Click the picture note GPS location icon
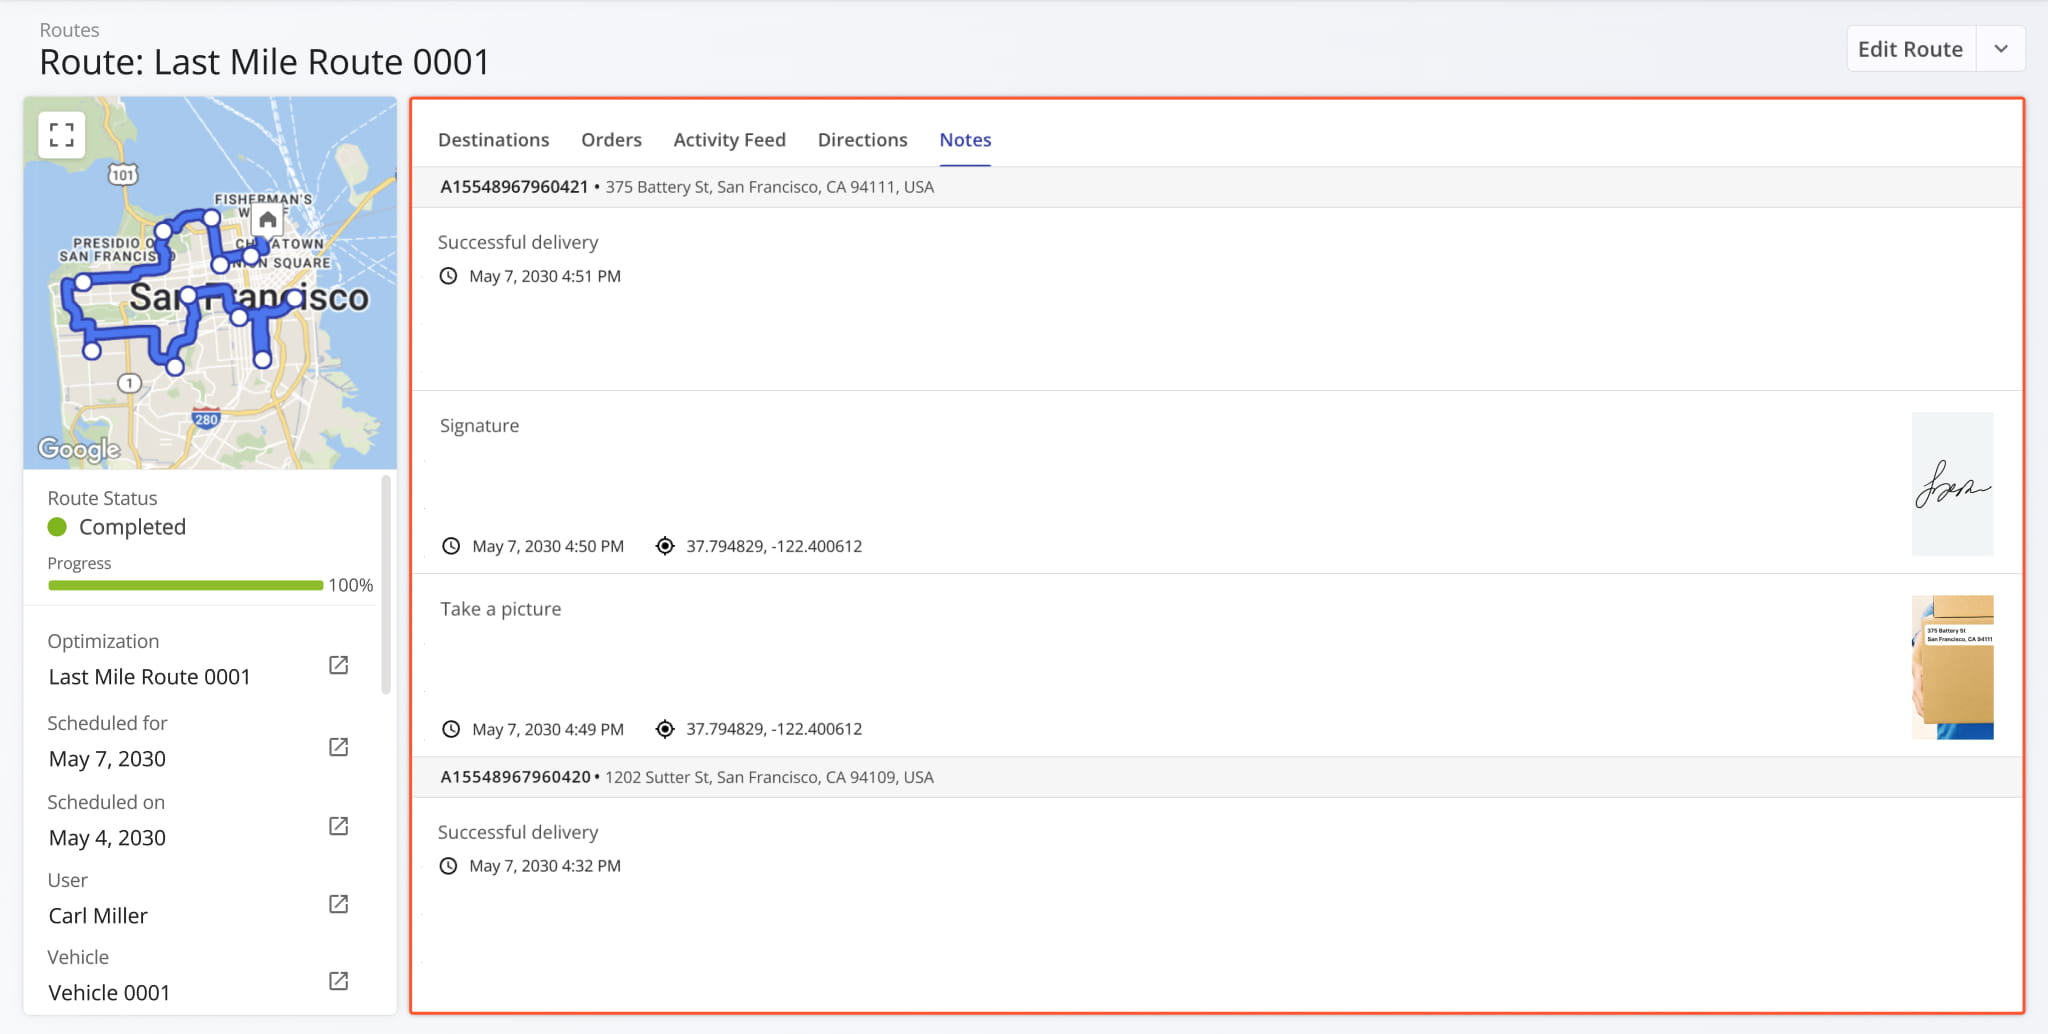 click(x=665, y=729)
